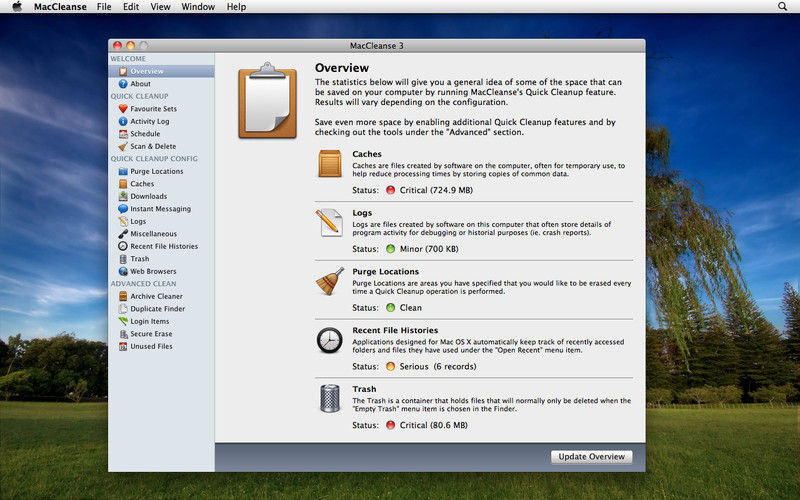Screen dimensions: 800x500
Task: Click the Duplicate Finder icon
Action: [123, 309]
